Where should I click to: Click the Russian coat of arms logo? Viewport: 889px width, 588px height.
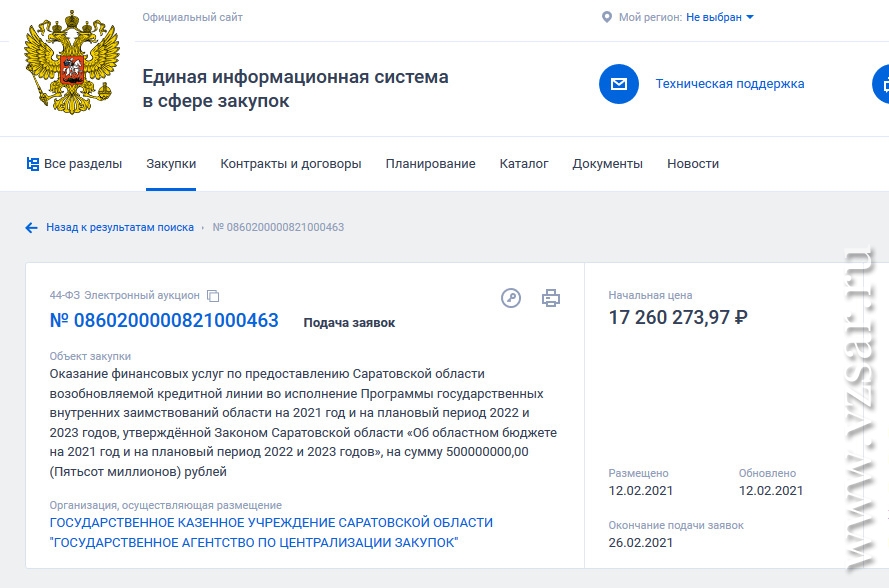71,62
